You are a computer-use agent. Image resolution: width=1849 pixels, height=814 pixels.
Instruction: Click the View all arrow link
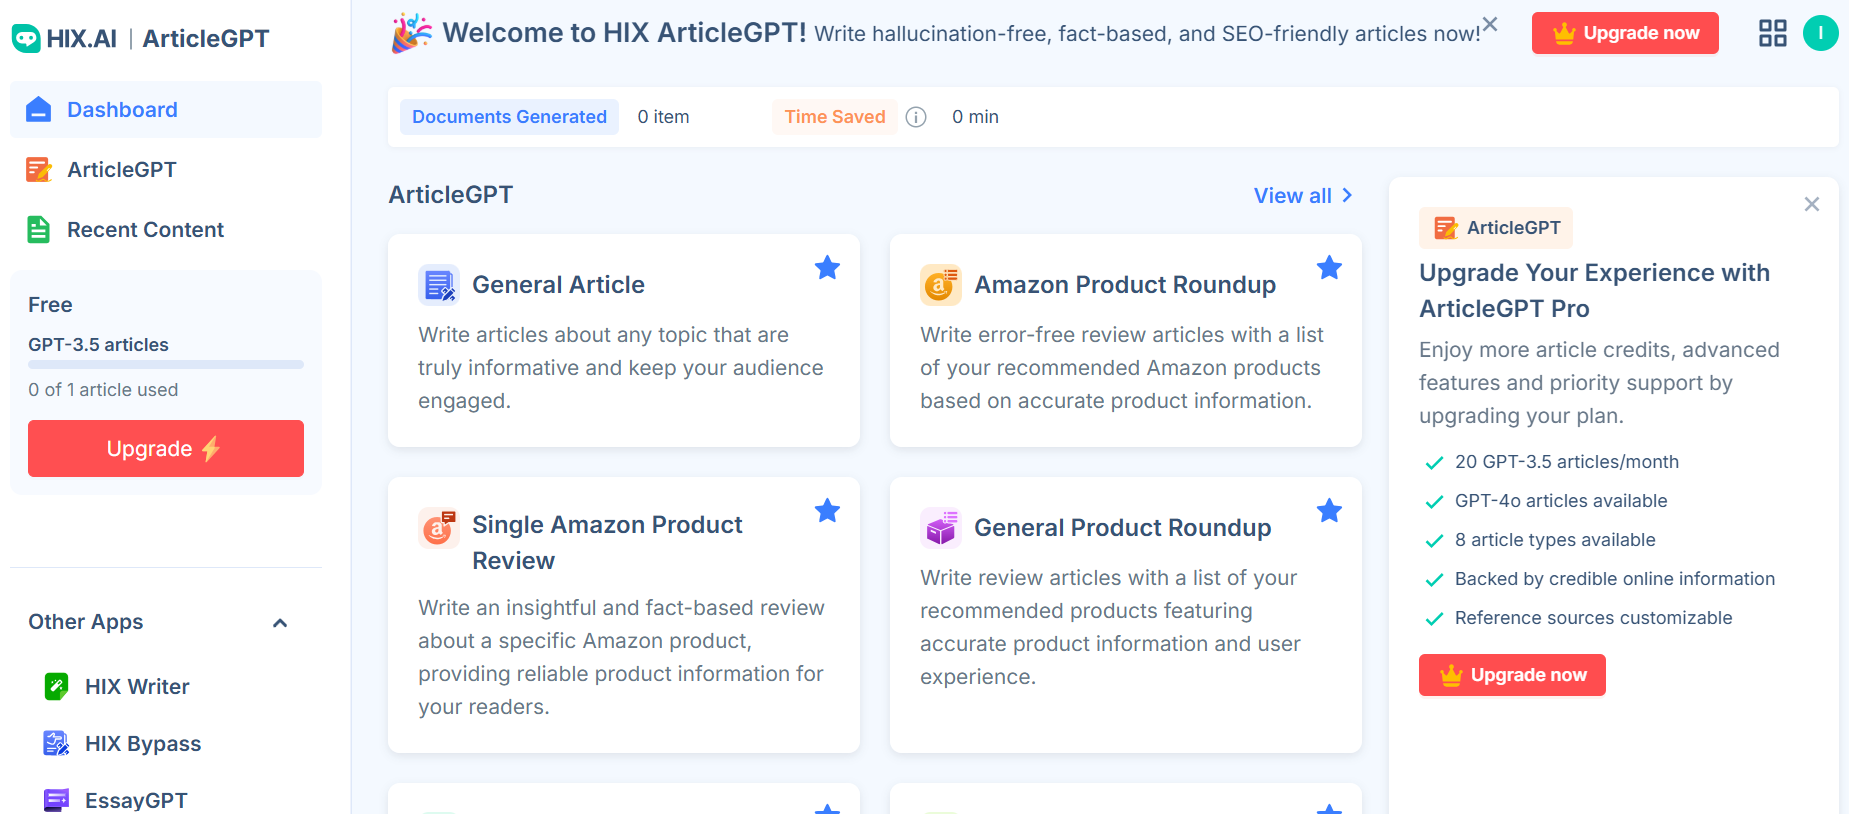point(1303,196)
